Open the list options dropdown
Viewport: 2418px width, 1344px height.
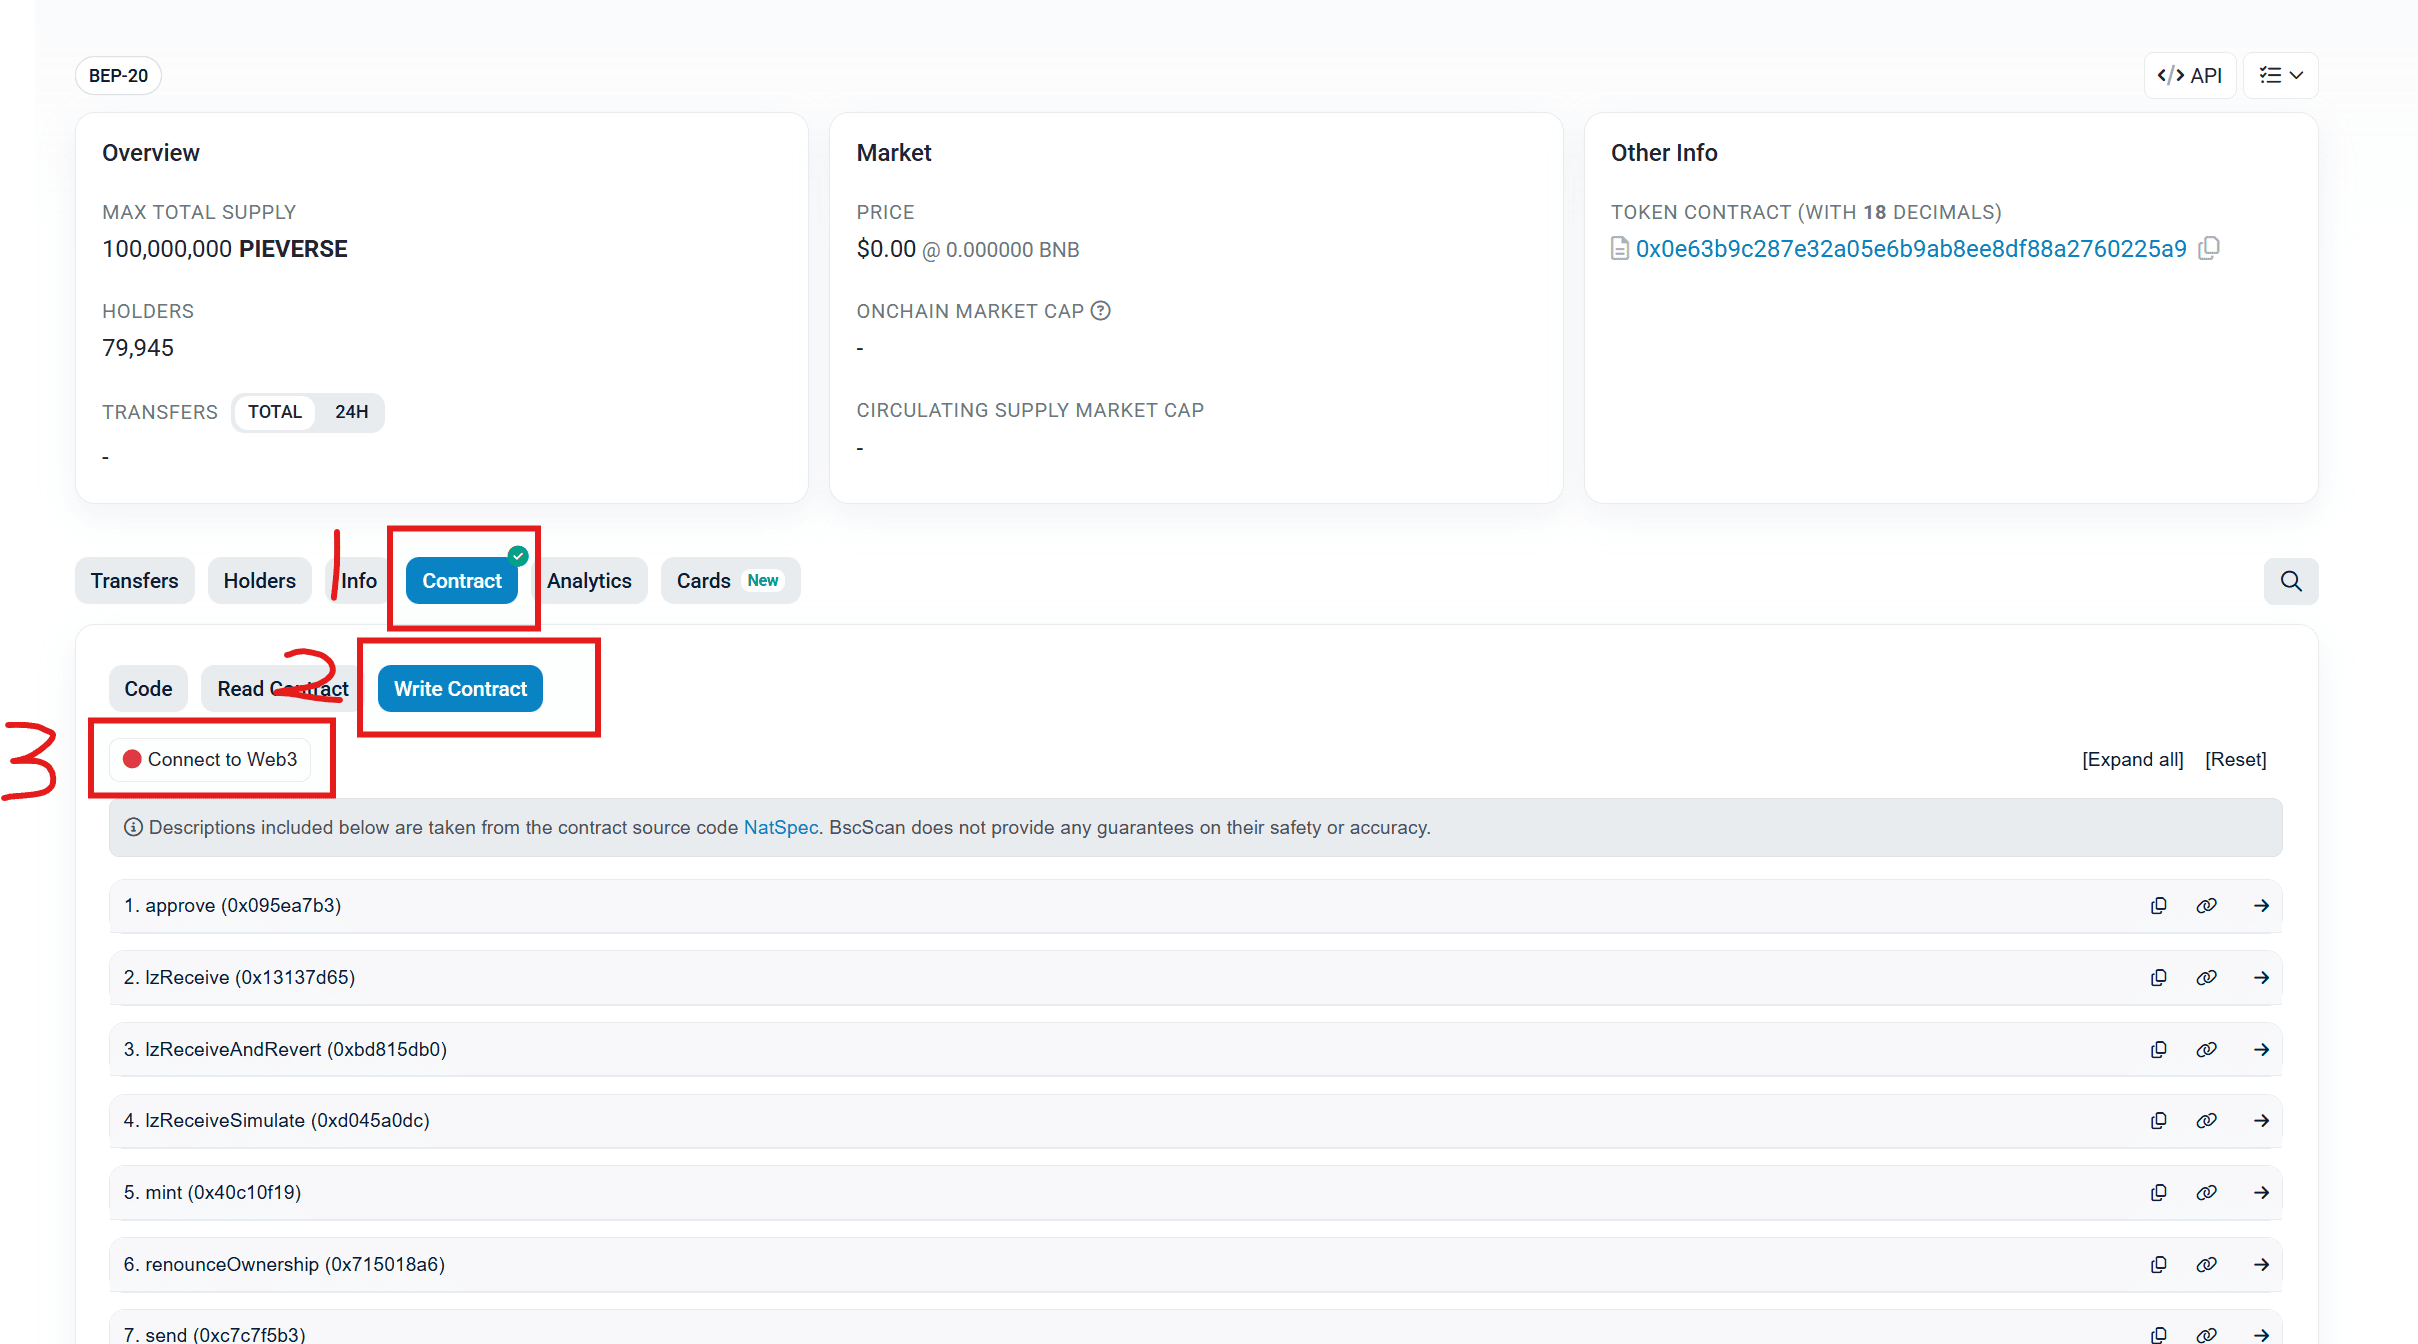[x=2280, y=76]
